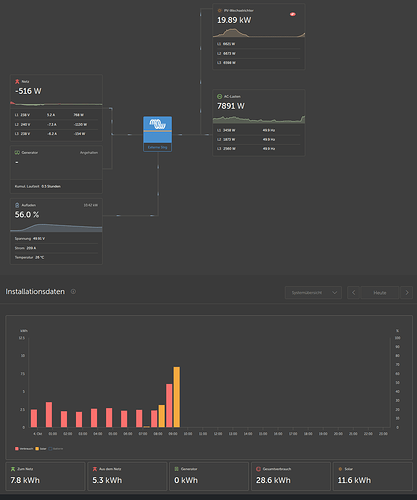Click the External link under Victron tile
The width and height of the screenshot is (417, 500).
point(158,147)
